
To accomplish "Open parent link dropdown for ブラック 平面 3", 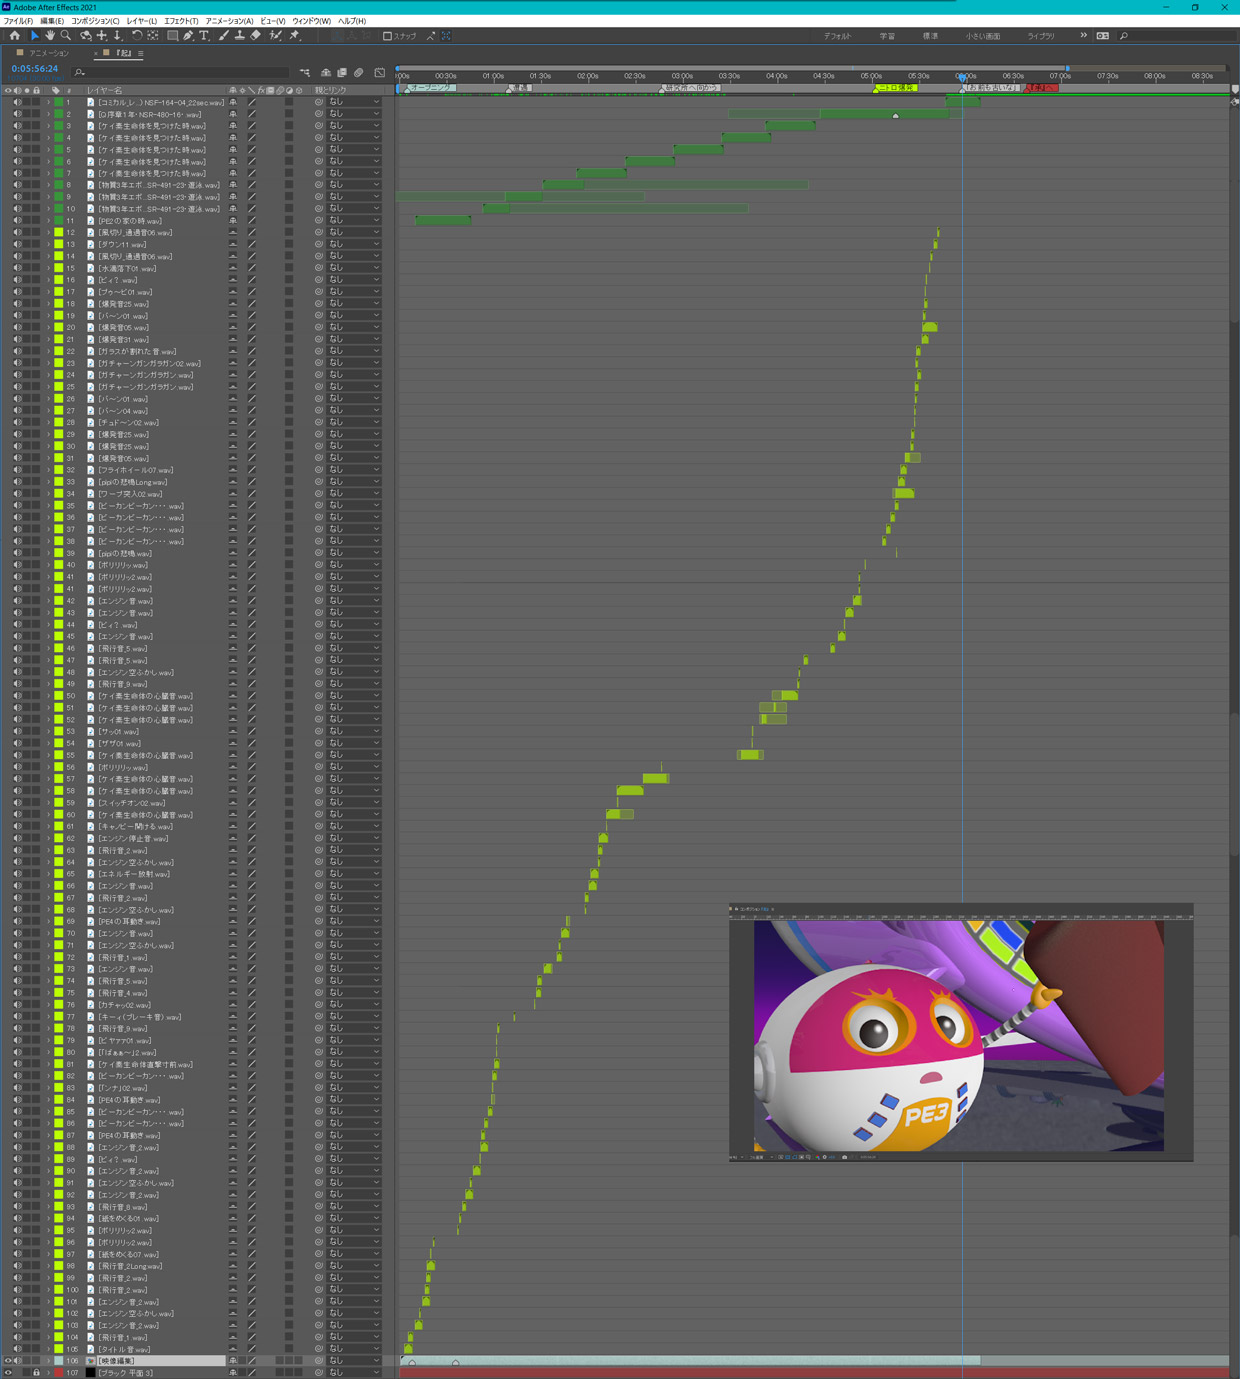I will point(354,1373).
